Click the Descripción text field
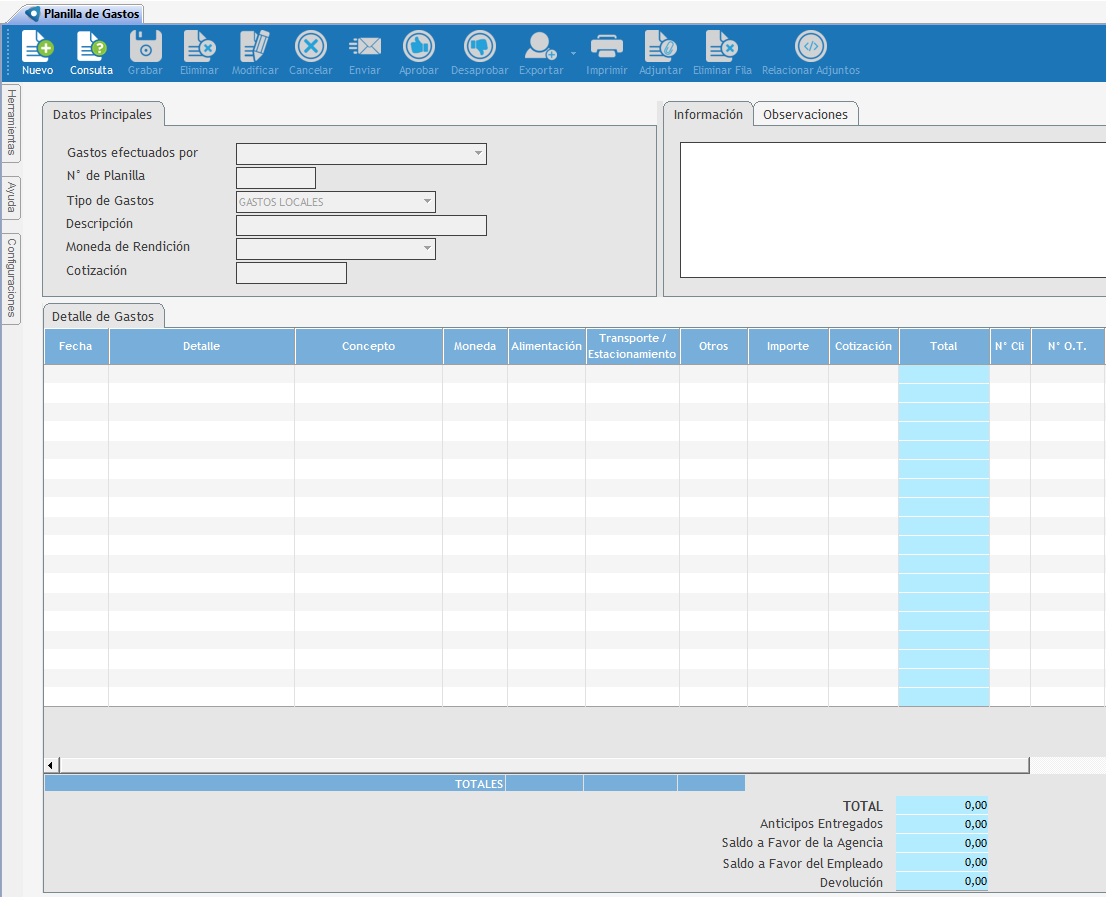1106x897 pixels. (361, 225)
